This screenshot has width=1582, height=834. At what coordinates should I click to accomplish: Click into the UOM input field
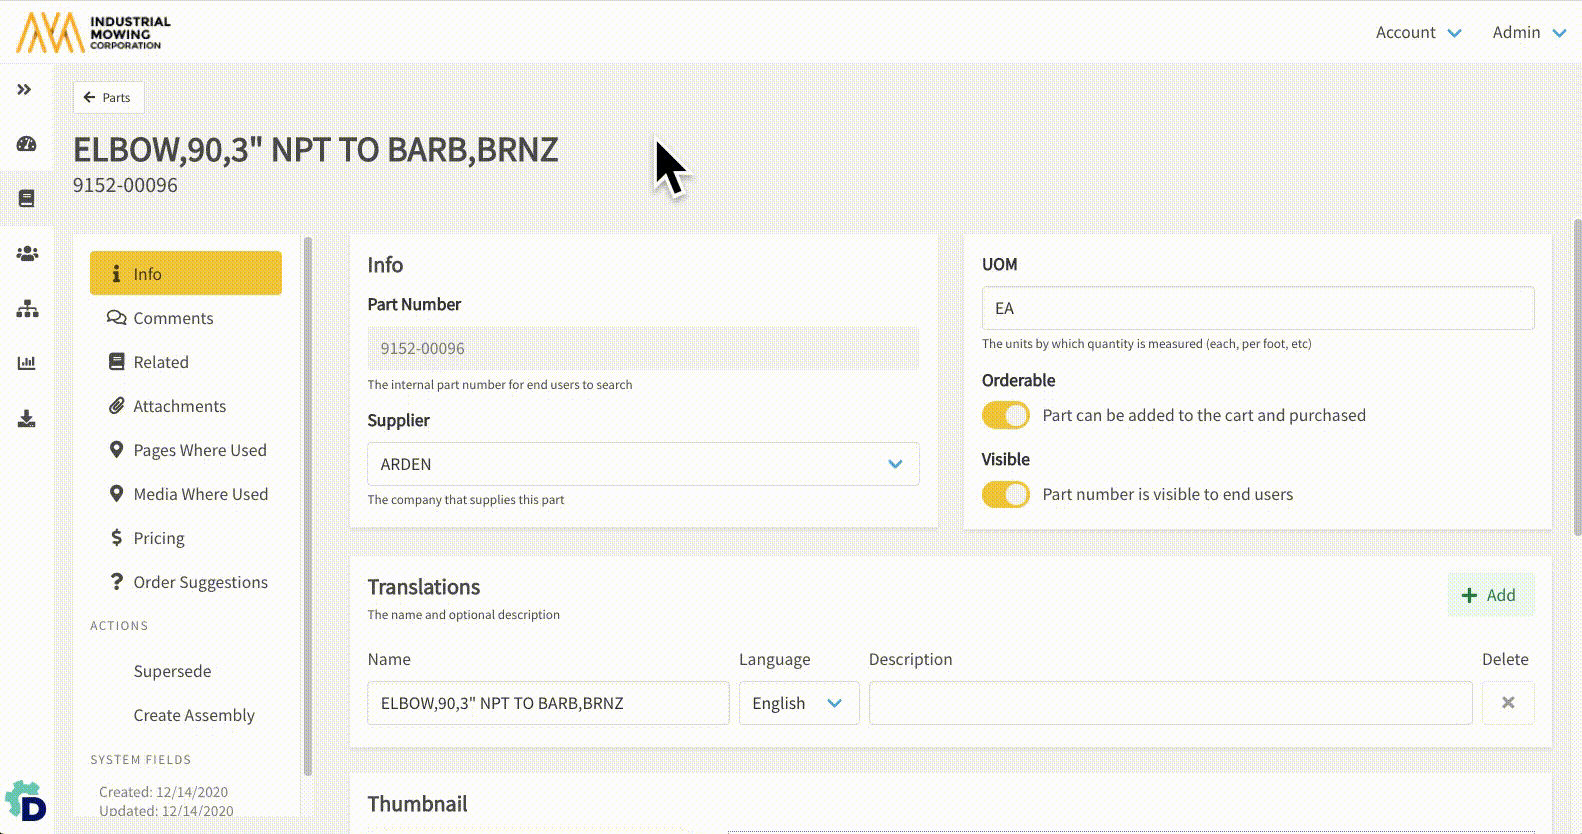tap(1257, 308)
